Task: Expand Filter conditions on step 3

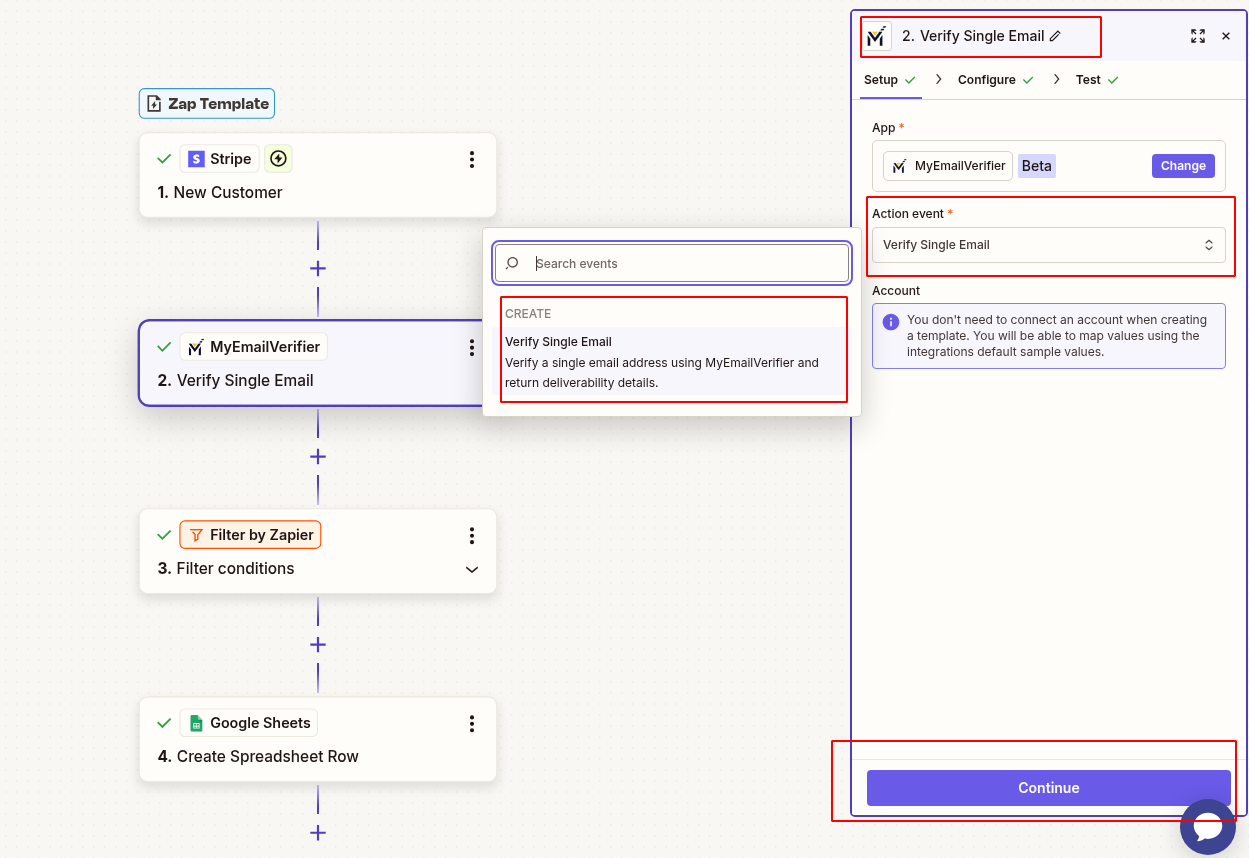Action: (471, 569)
